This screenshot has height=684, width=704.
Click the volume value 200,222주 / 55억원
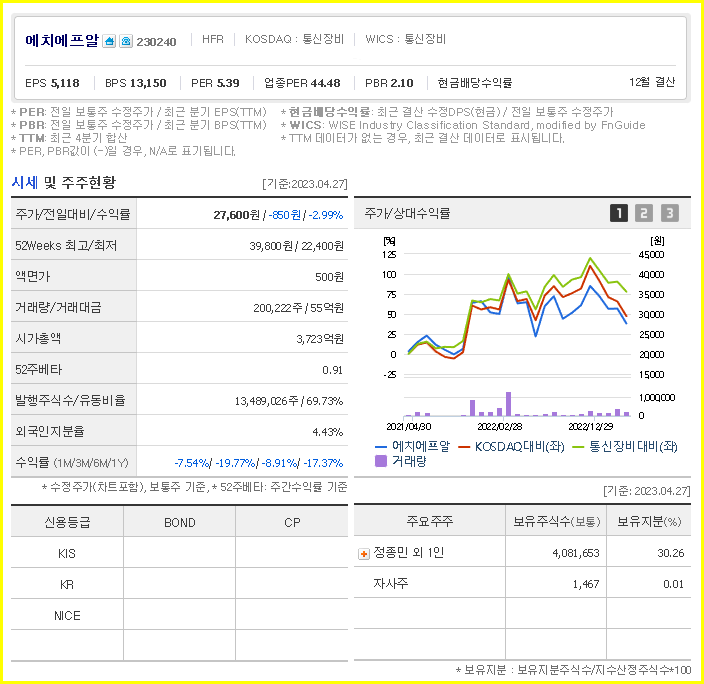pos(299,308)
